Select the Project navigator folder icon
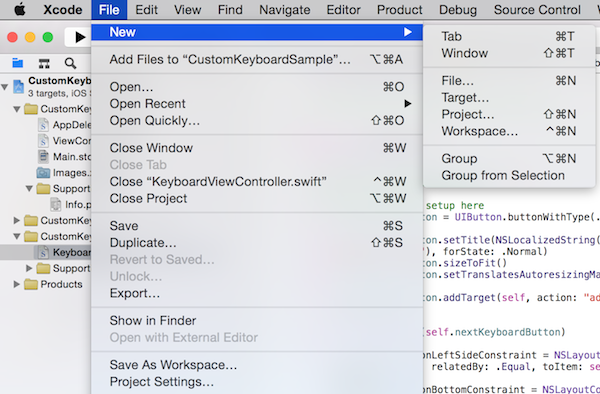 click(18, 63)
